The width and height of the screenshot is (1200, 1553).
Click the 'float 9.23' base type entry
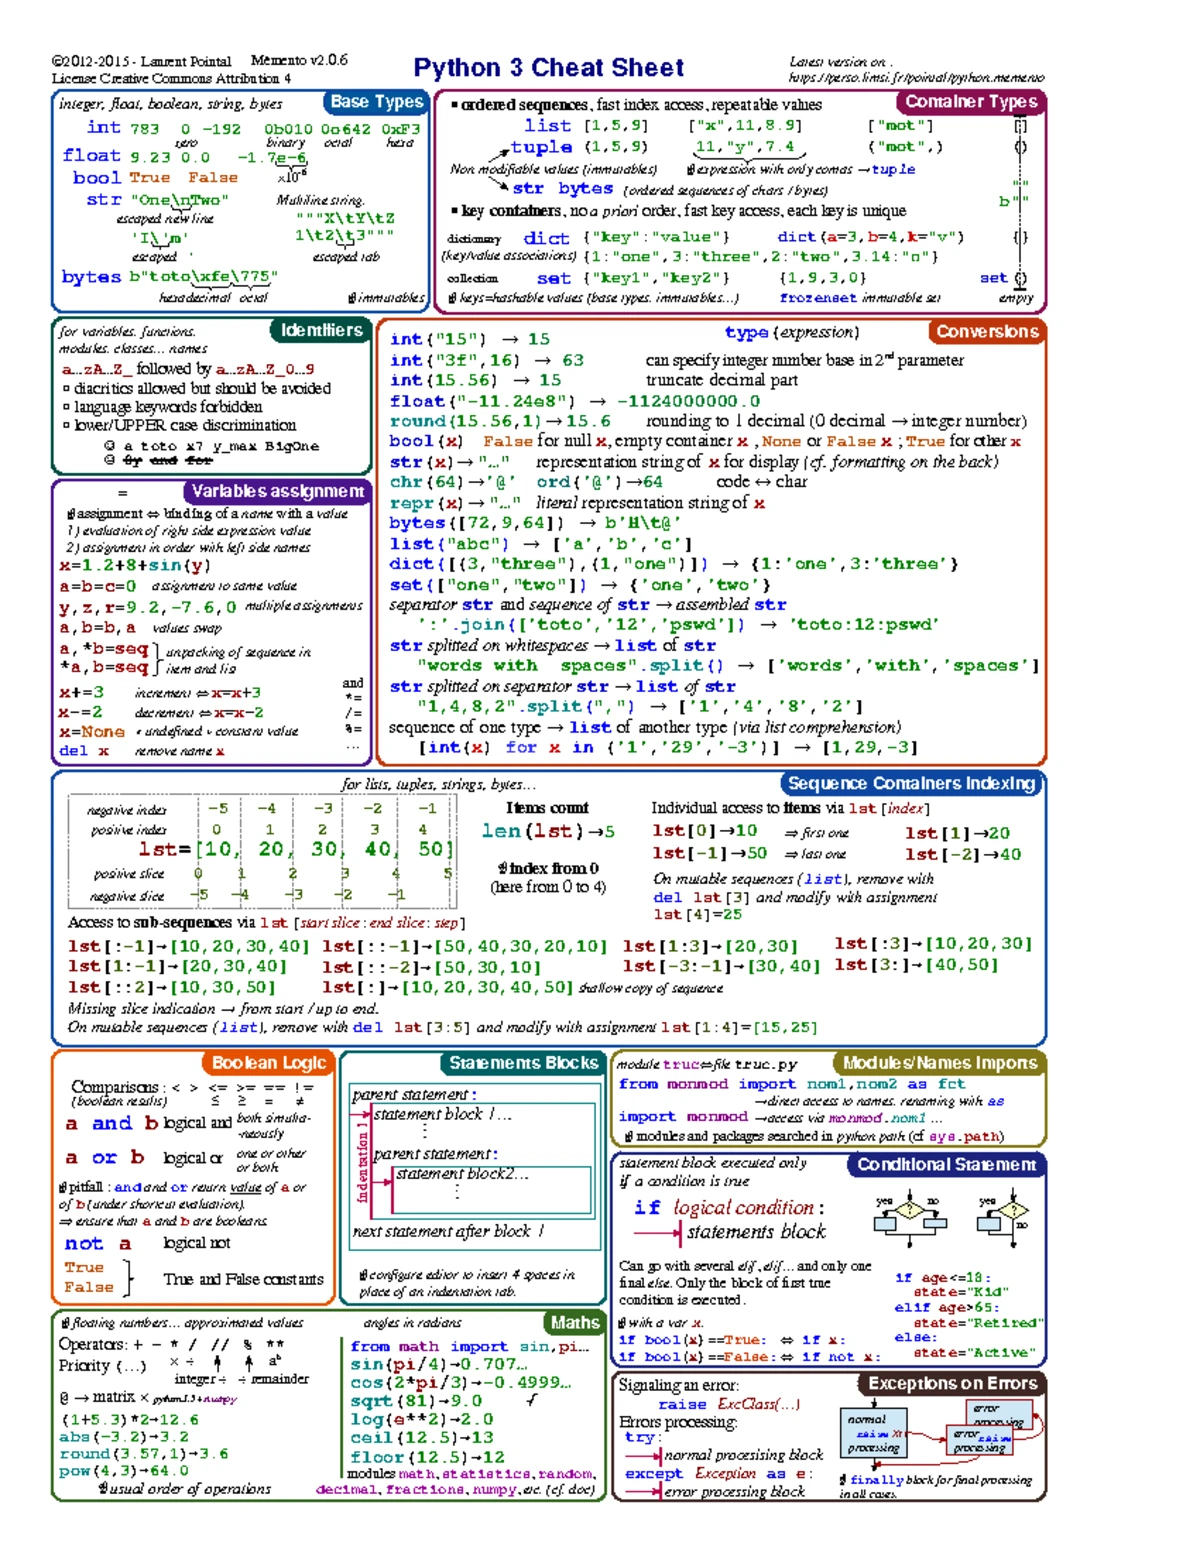click(x=118, y=156)
